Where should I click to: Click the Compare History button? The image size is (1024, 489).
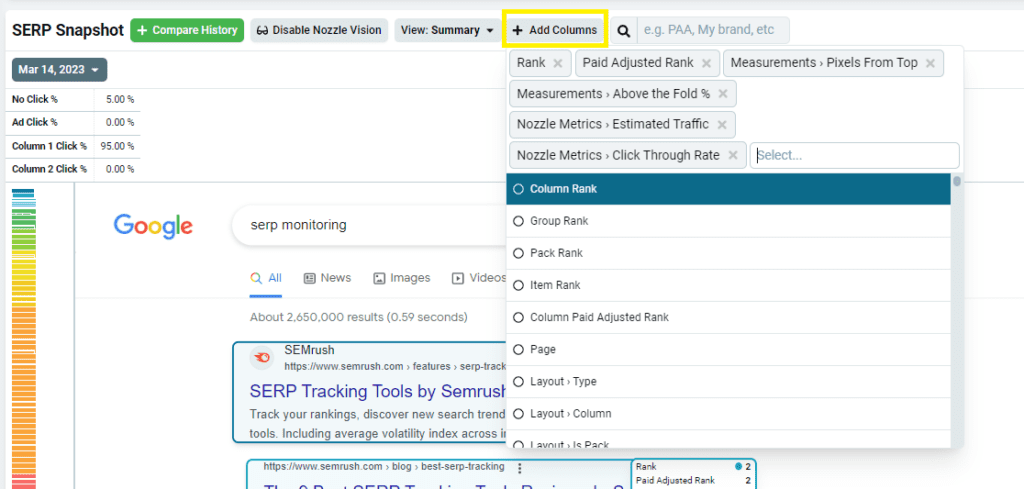(187, 30)
